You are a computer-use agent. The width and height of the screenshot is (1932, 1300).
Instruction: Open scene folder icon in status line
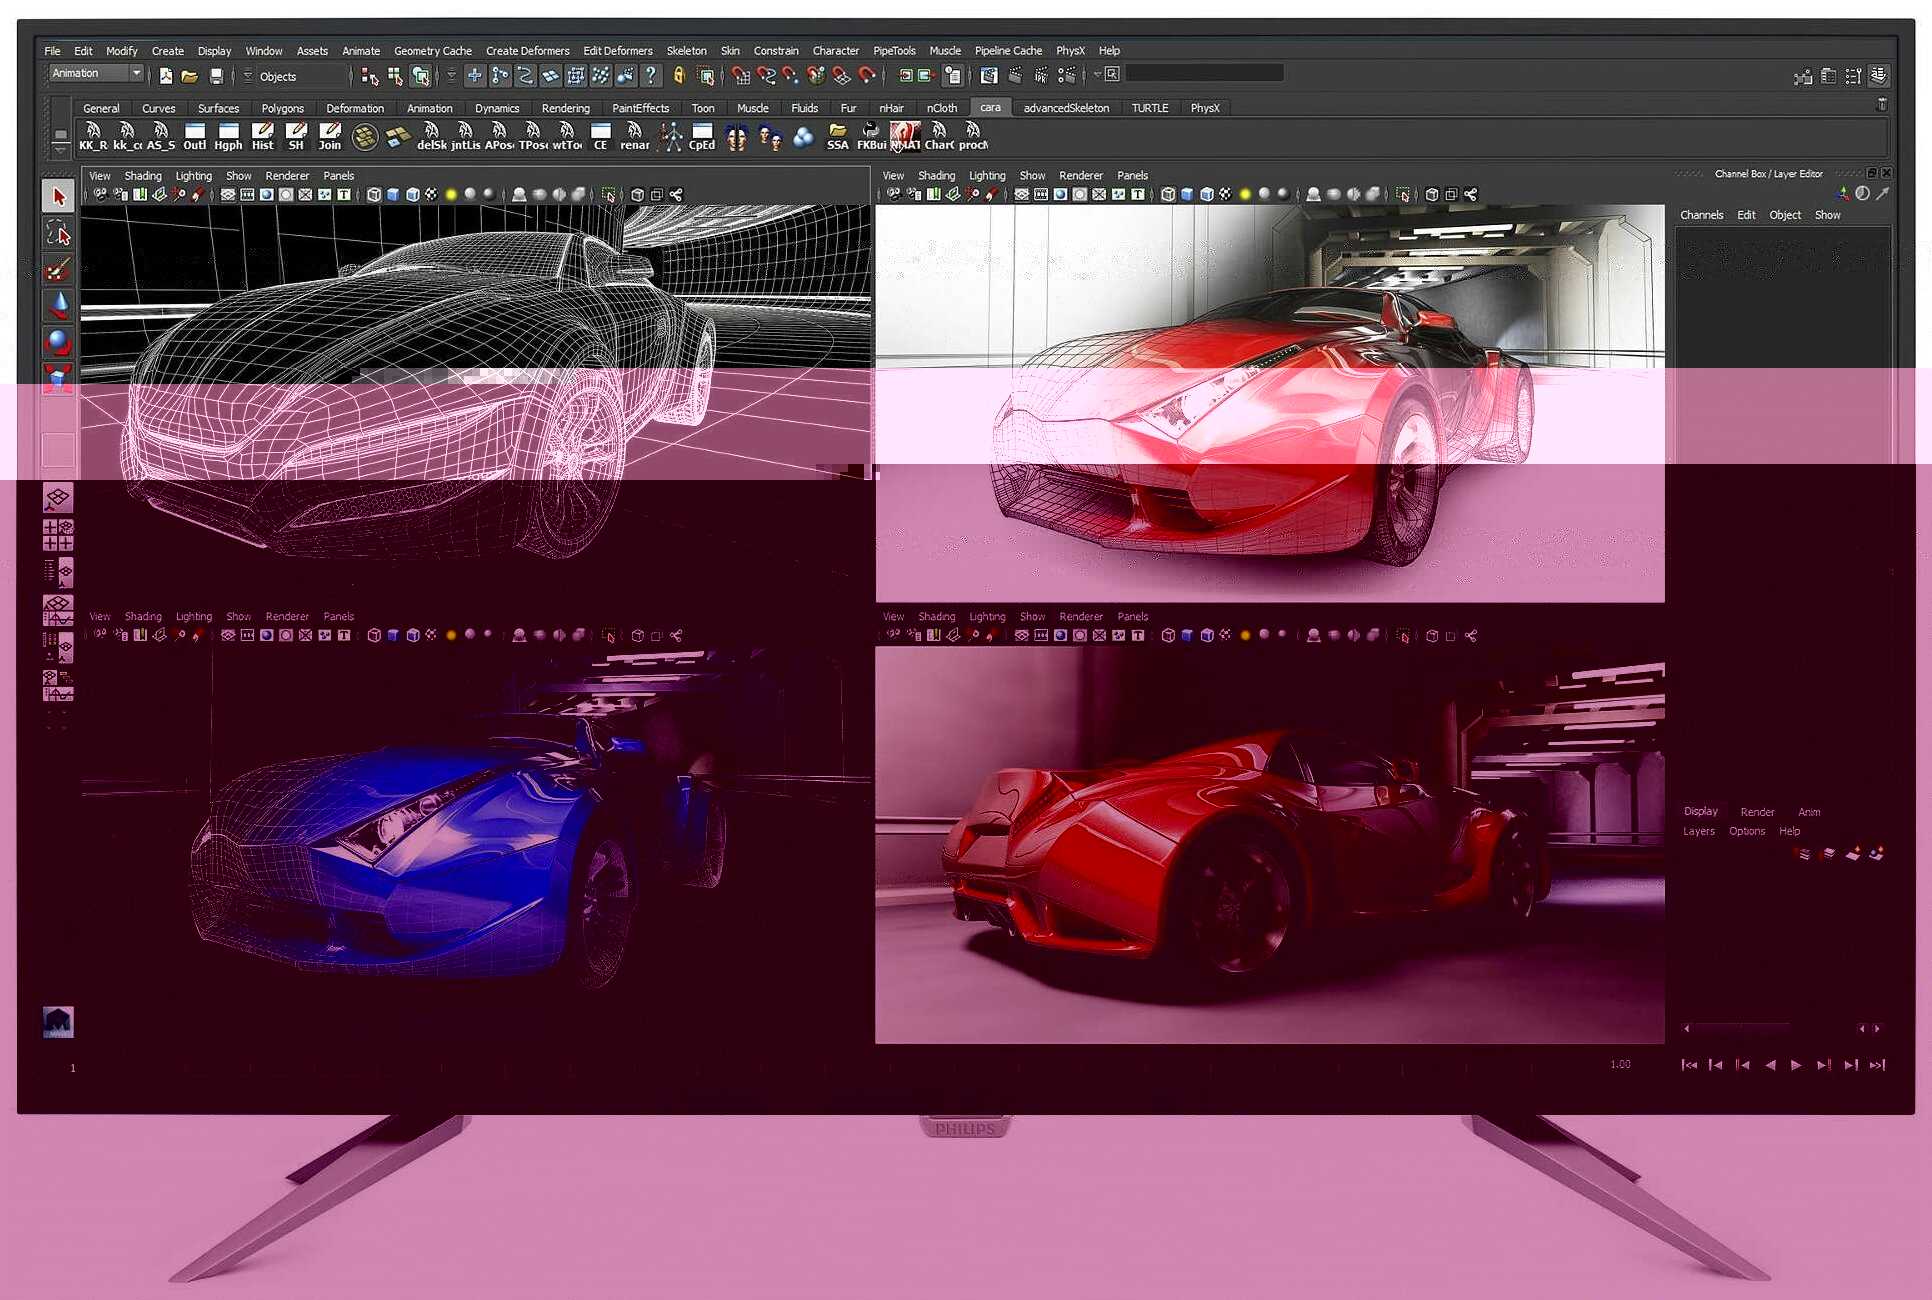click(189, 76)
